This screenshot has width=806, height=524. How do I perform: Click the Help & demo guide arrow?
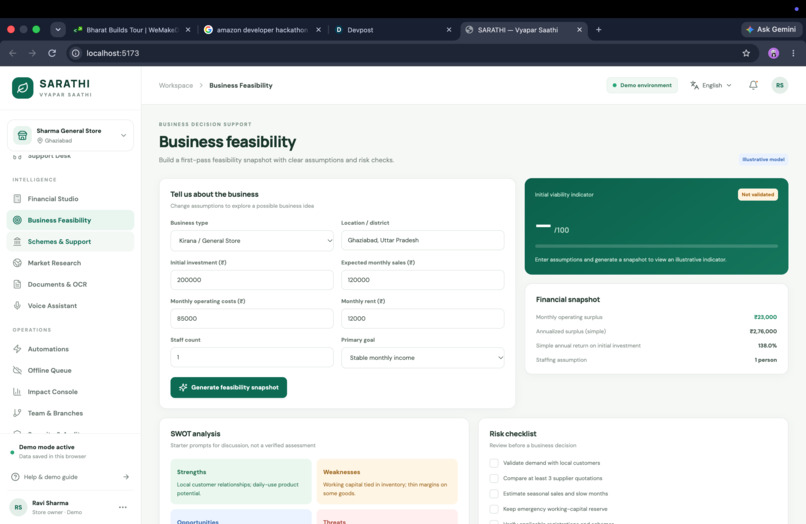[x=126, y=477]
